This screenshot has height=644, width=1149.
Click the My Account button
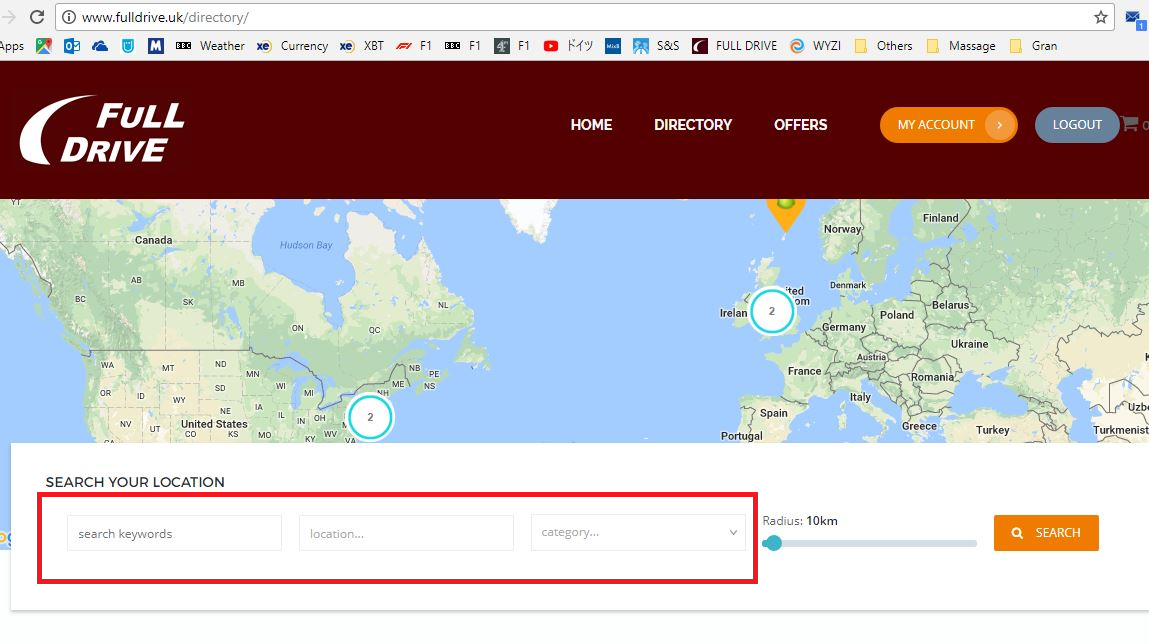tap(948, 125)
